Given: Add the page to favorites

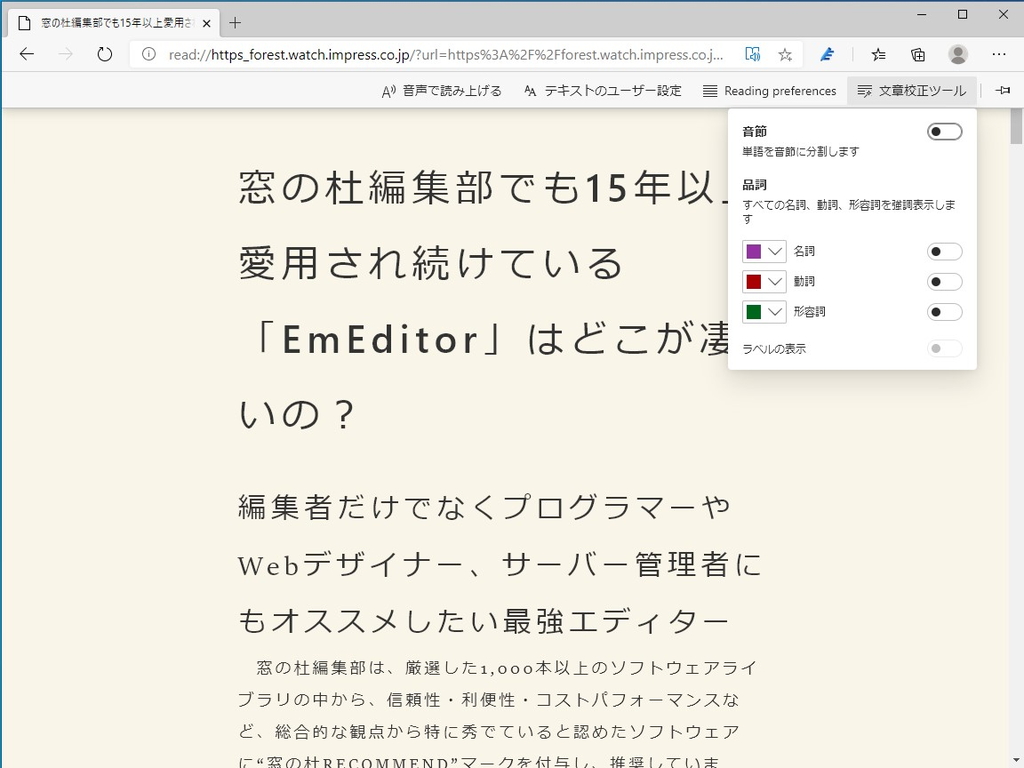Looking at the screenshot, I should pos(786,56).
